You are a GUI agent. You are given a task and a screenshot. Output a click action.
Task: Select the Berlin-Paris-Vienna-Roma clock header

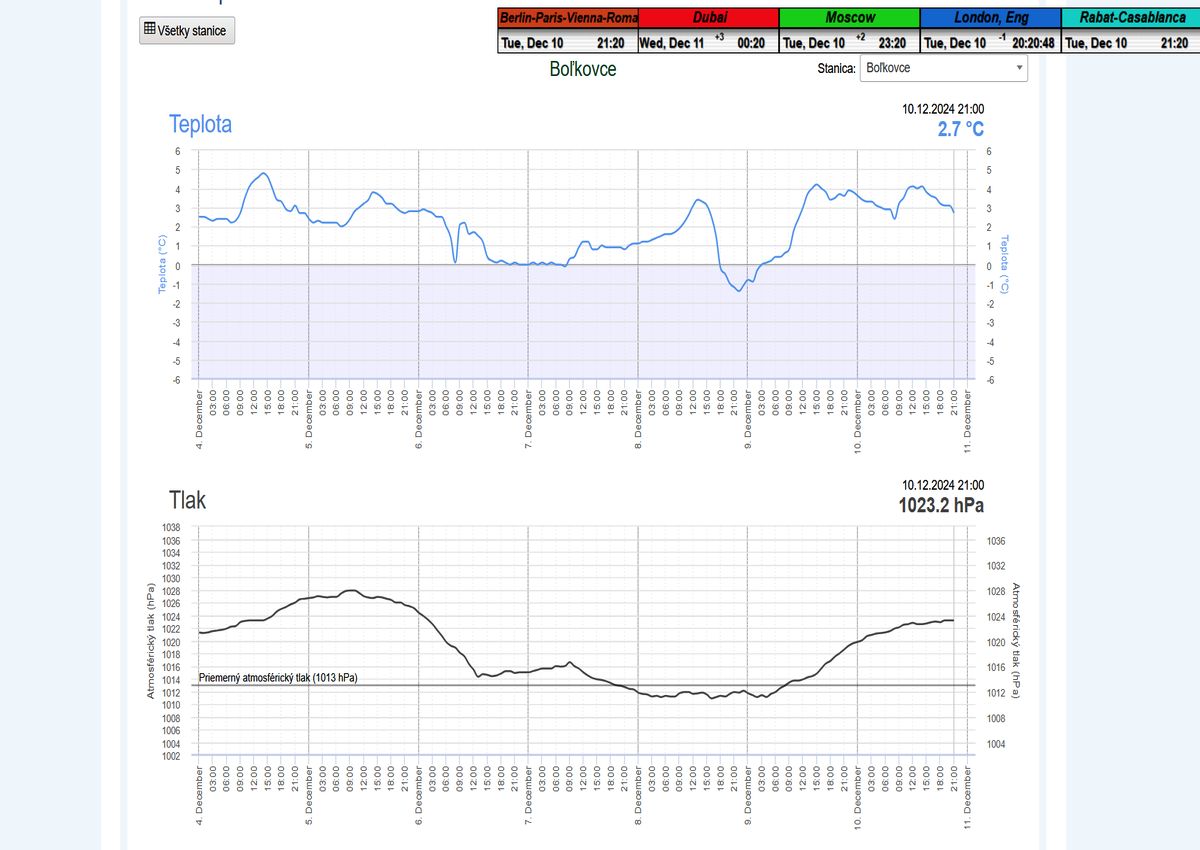pyautogui.click(x=568, y=17)
